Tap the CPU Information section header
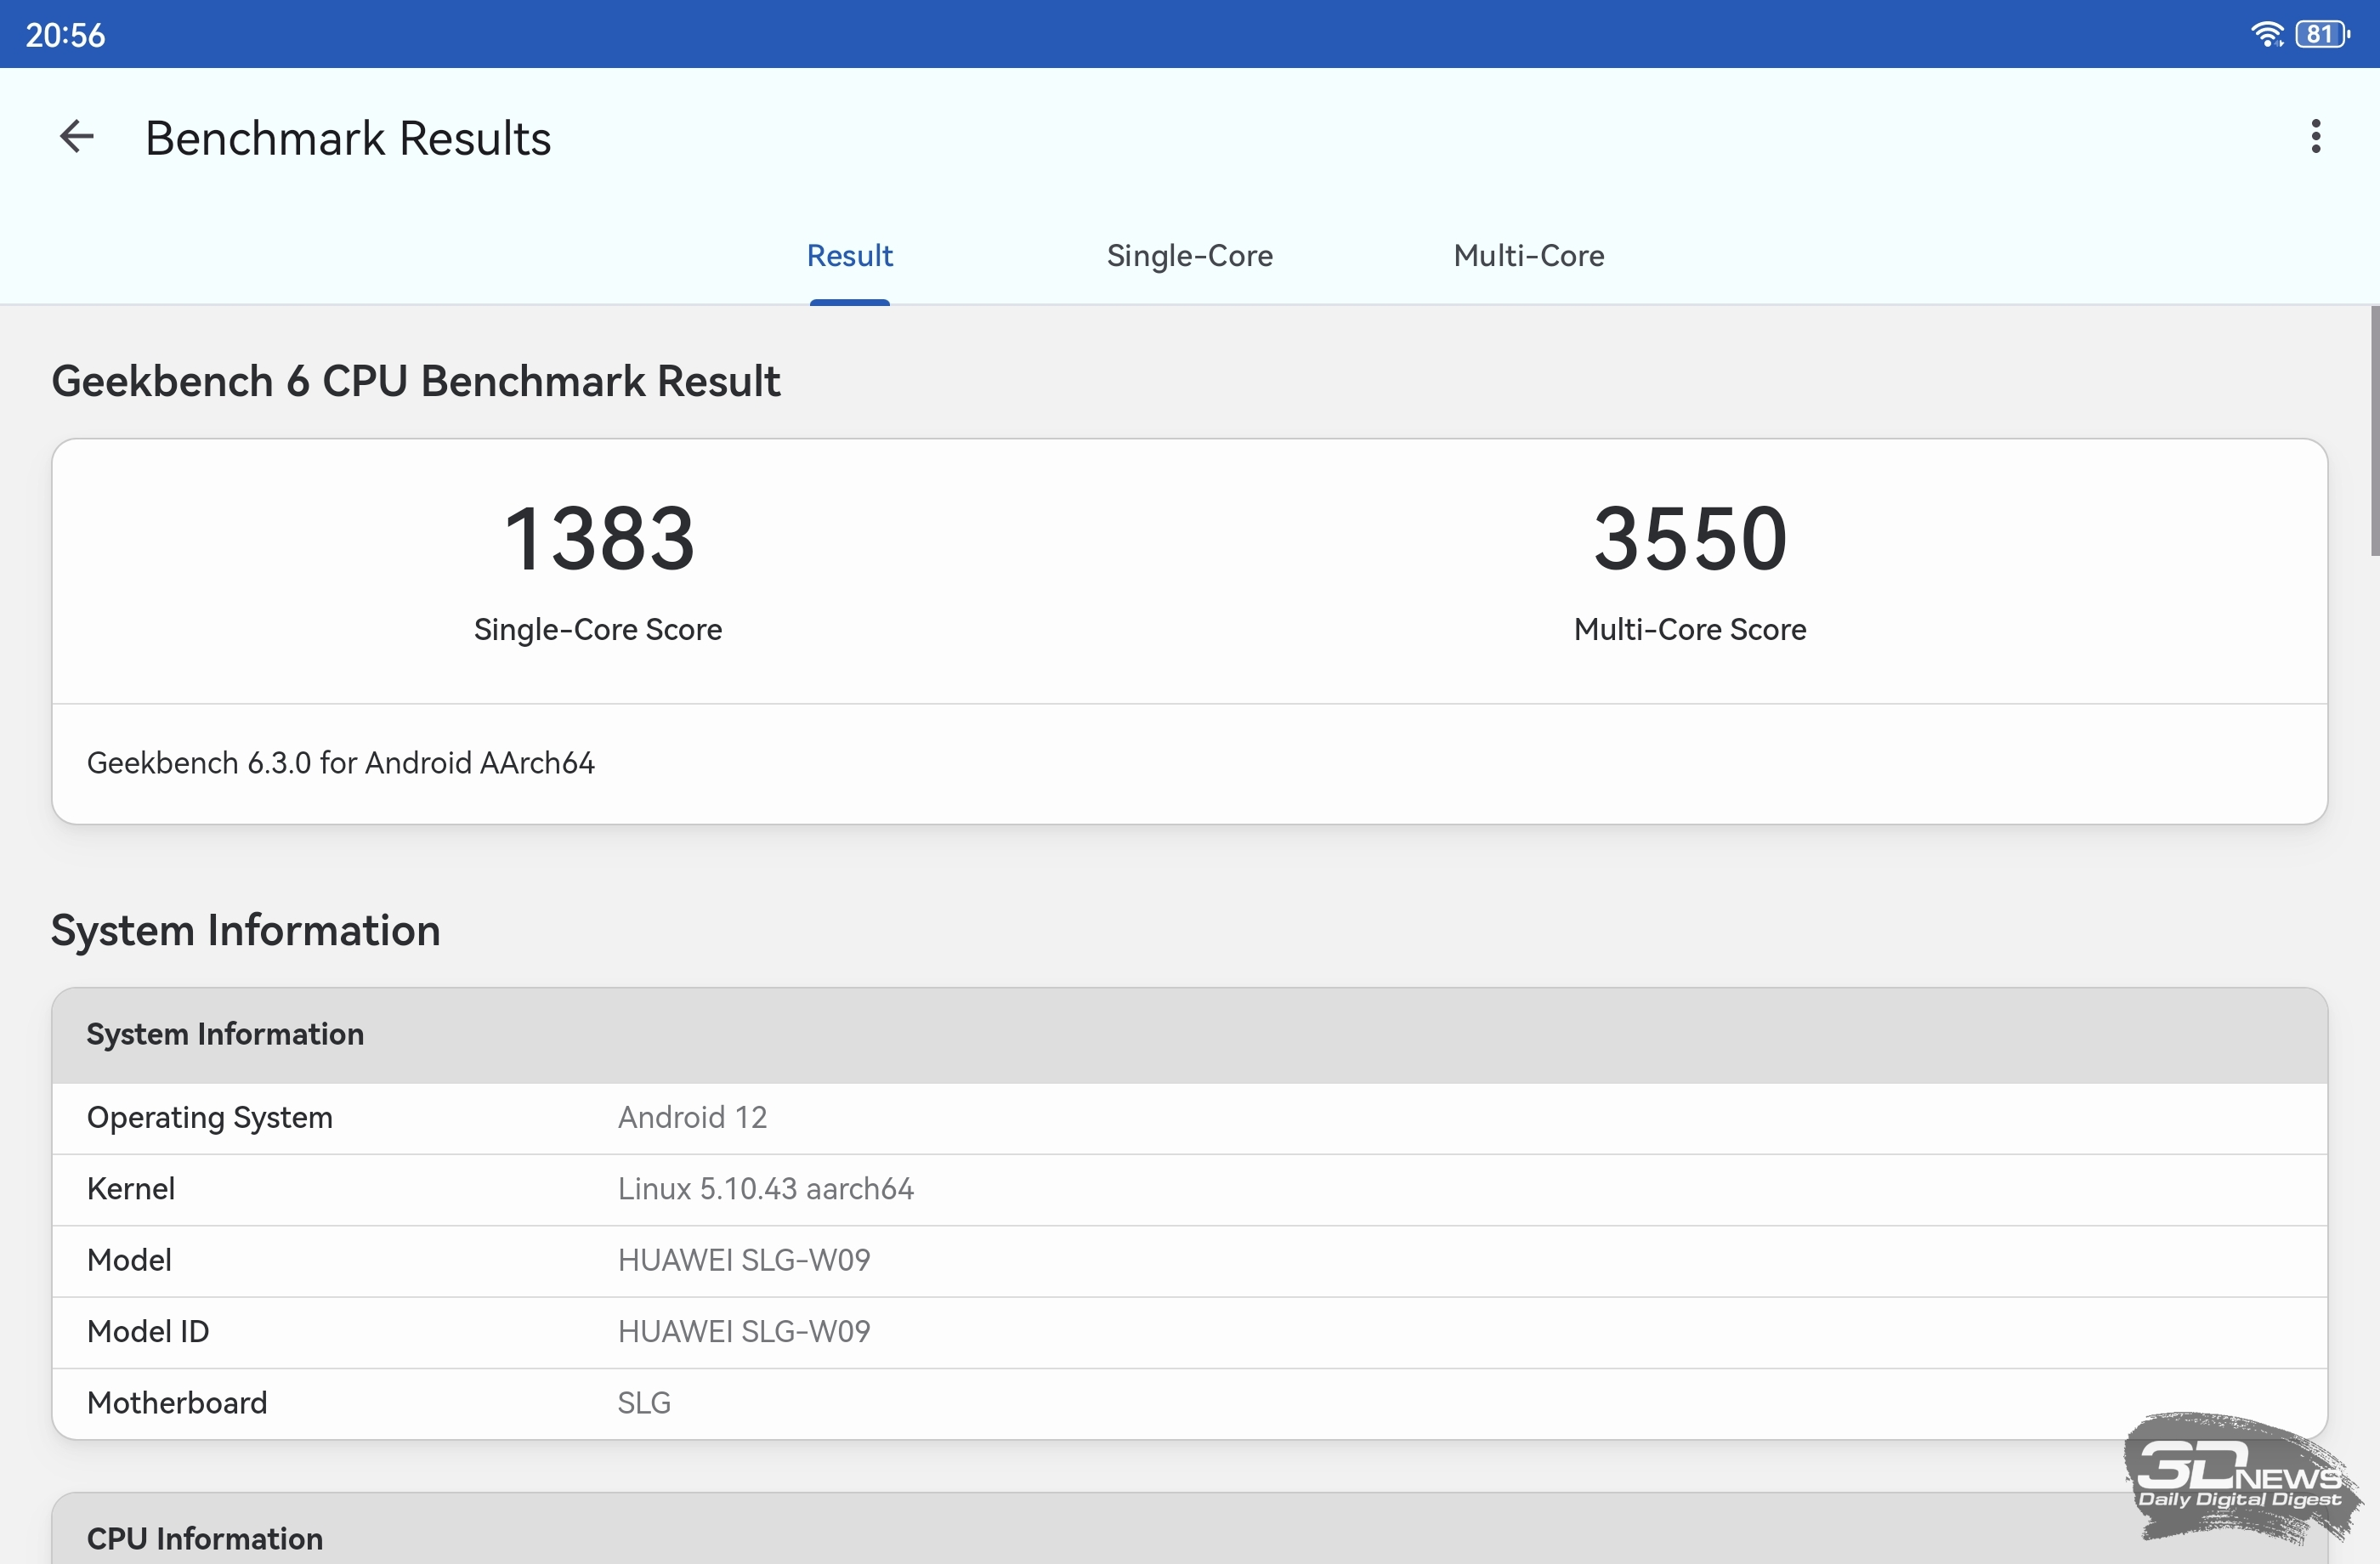2380x1564 pixels. pyautogui.click(x=205, y=1538)
